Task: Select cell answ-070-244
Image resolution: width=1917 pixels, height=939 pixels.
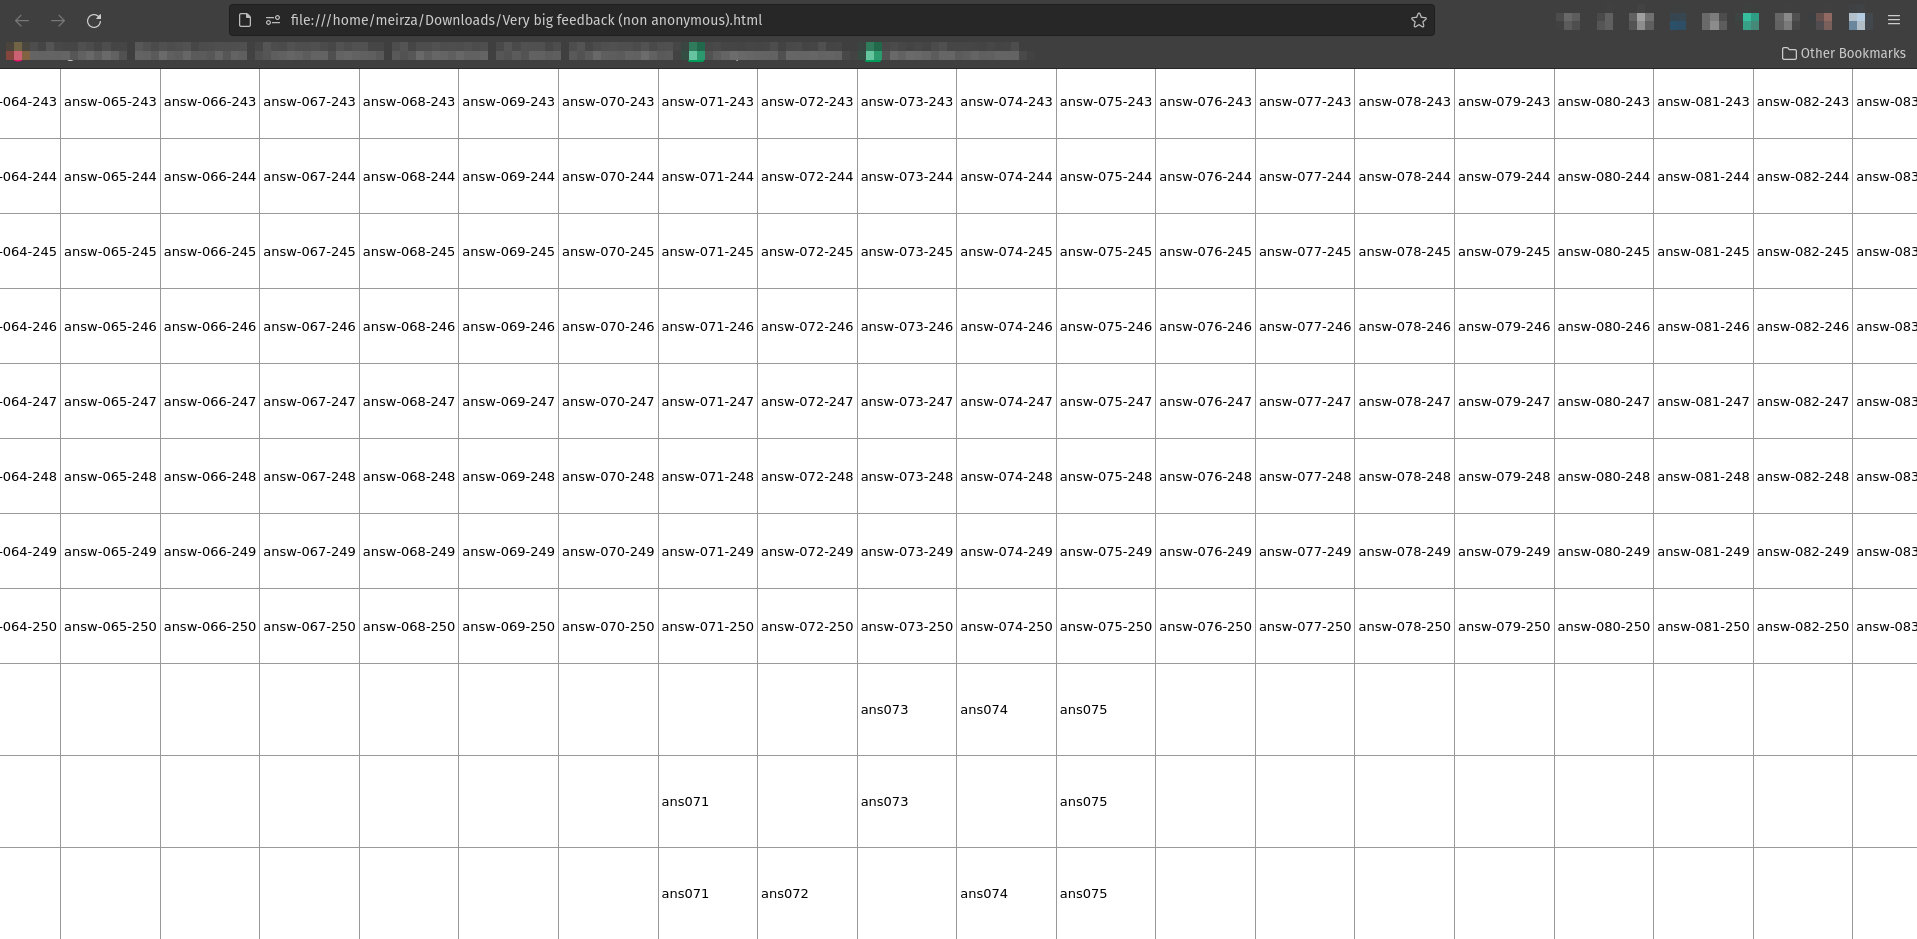Action: (x=608, y=176)
